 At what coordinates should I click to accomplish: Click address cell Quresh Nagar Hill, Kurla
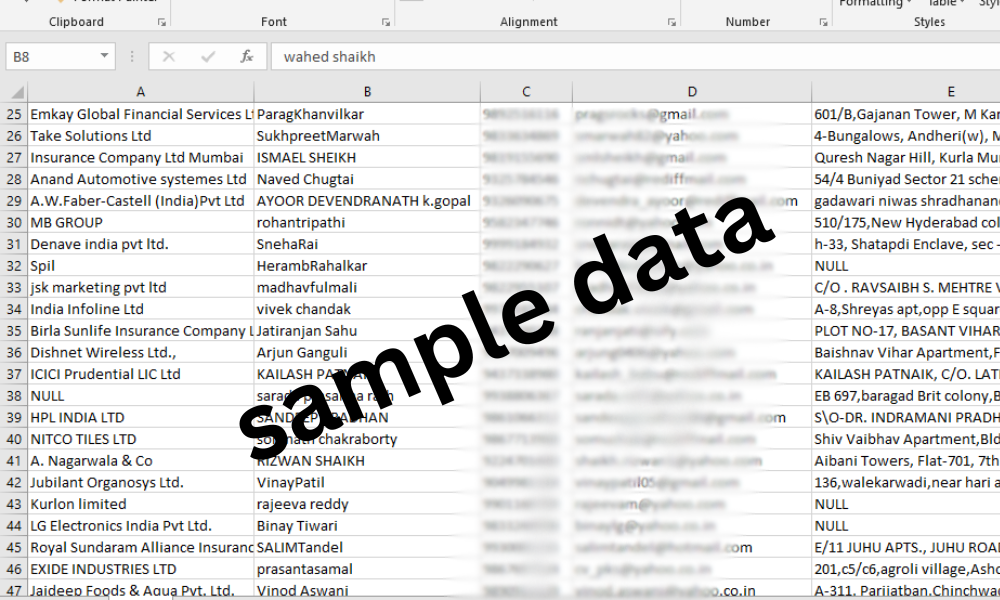coord(906,157)
